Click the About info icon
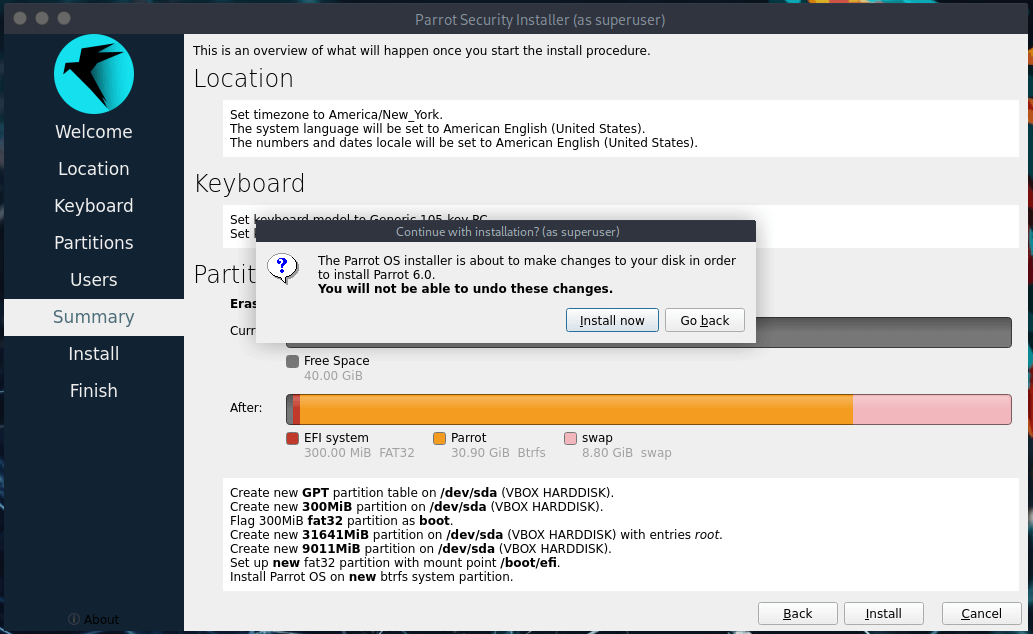This screenshot has width=1033, height=634. (x=74, y=620)
